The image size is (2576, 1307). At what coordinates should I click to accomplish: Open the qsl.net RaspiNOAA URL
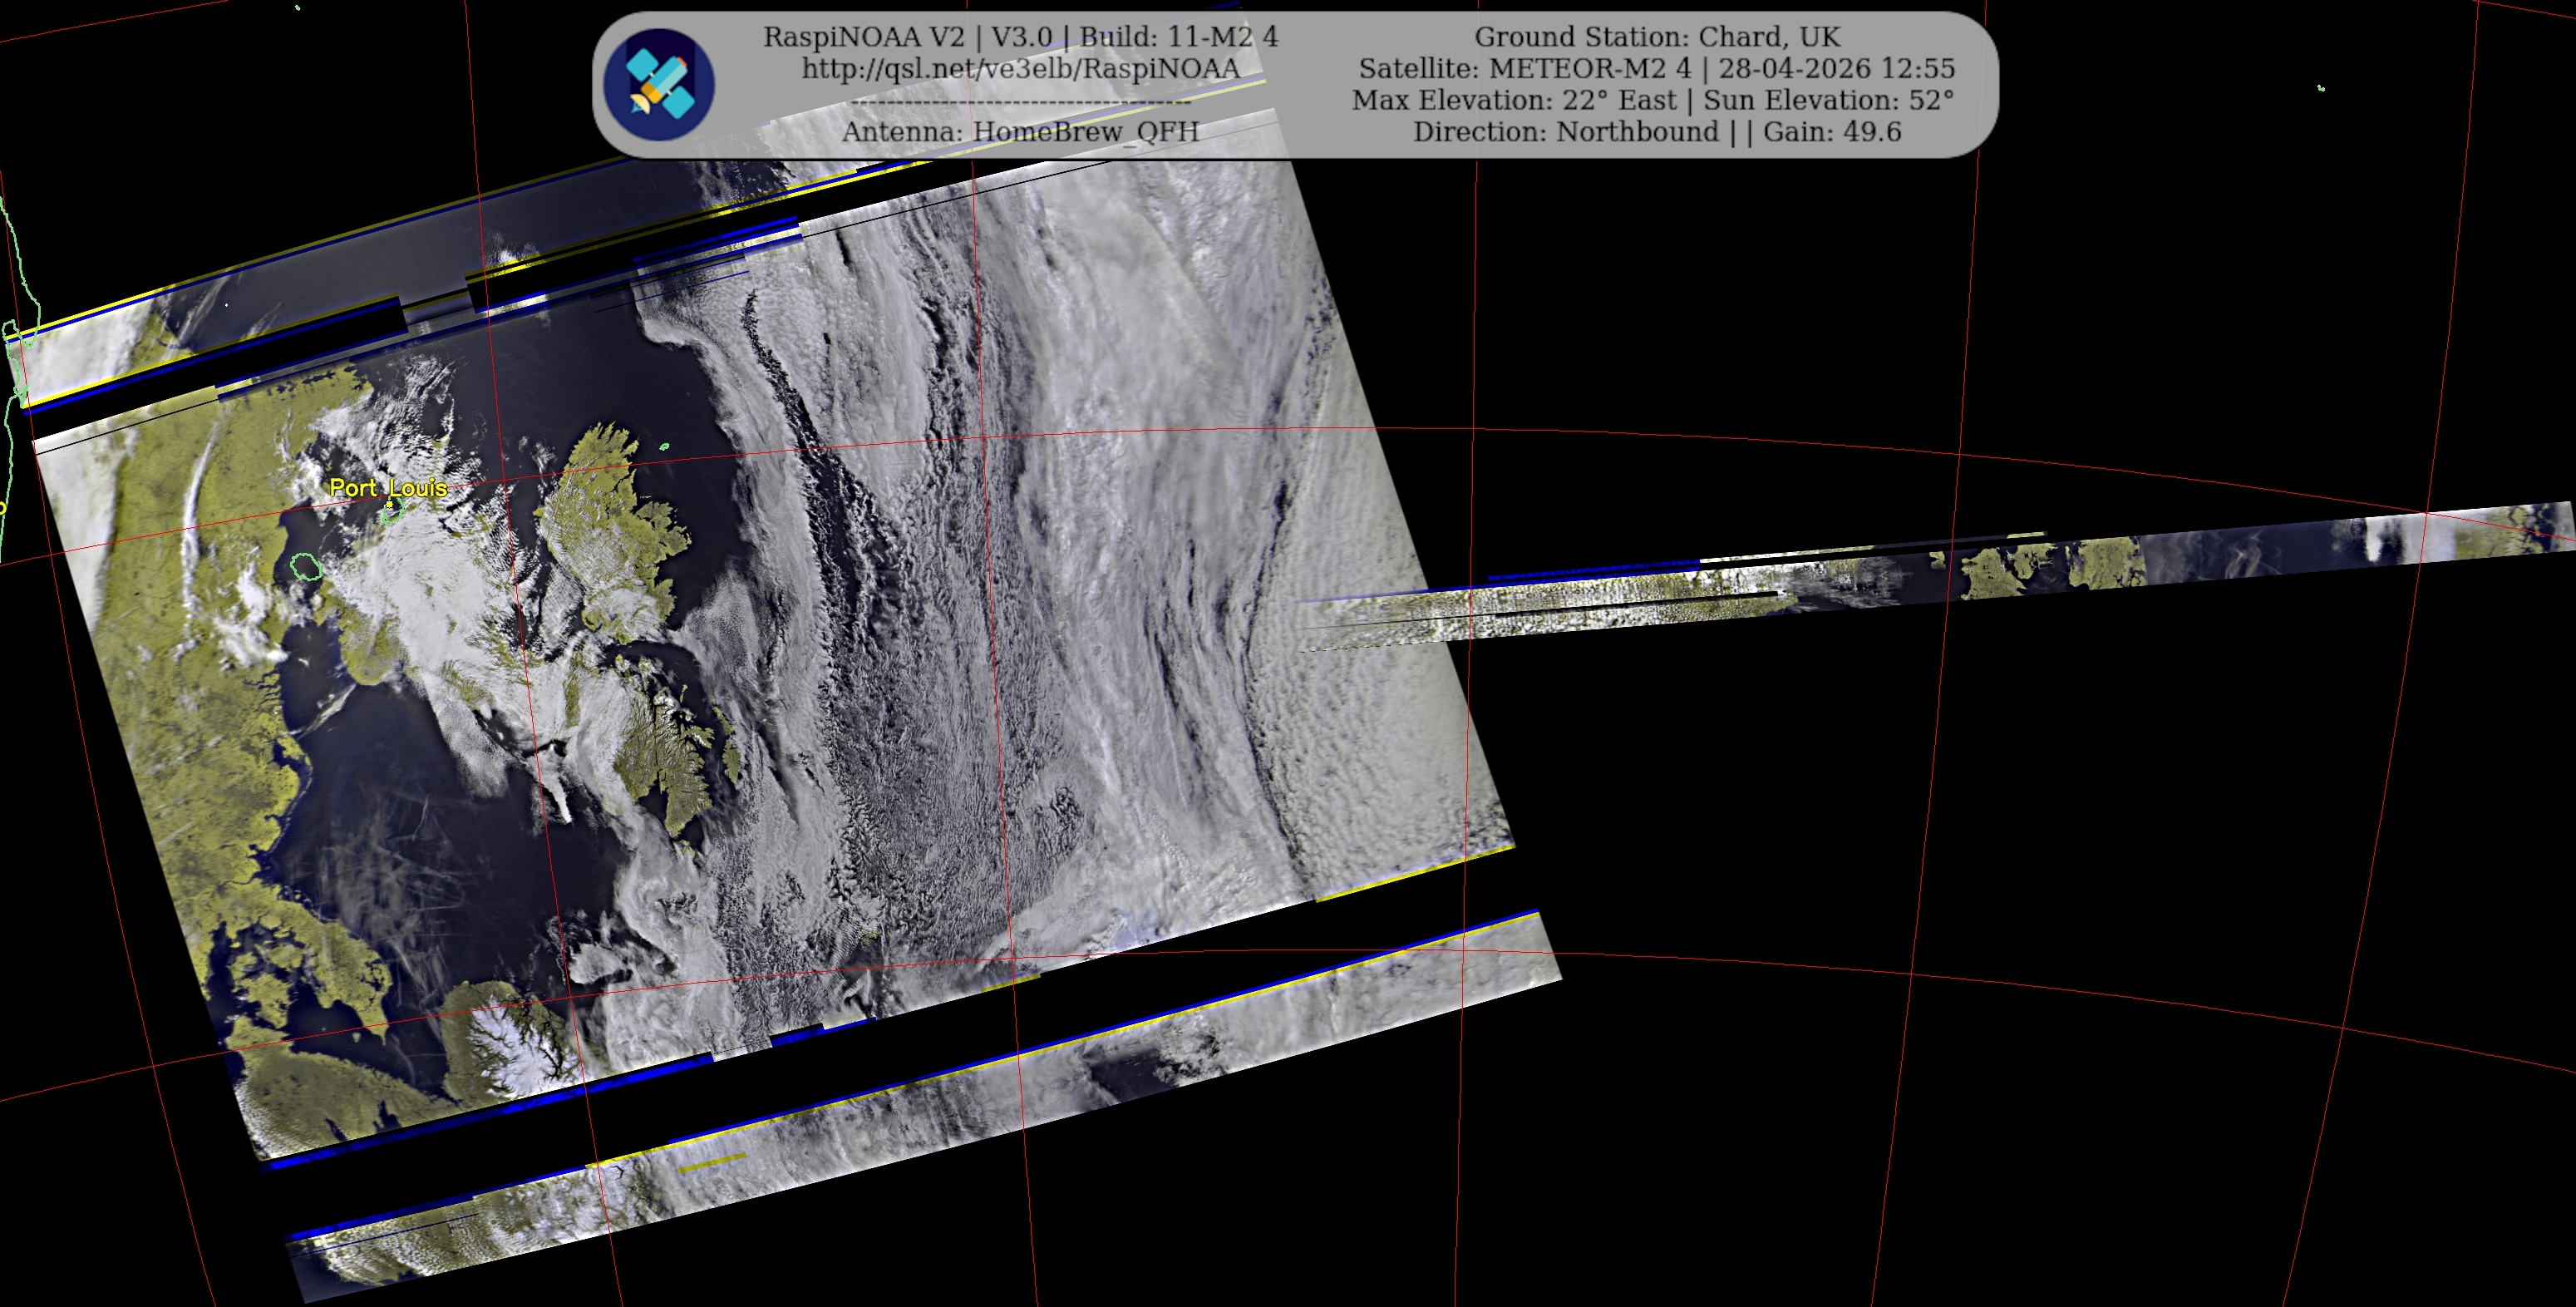pyautogui.click(x=1020, y=68)
